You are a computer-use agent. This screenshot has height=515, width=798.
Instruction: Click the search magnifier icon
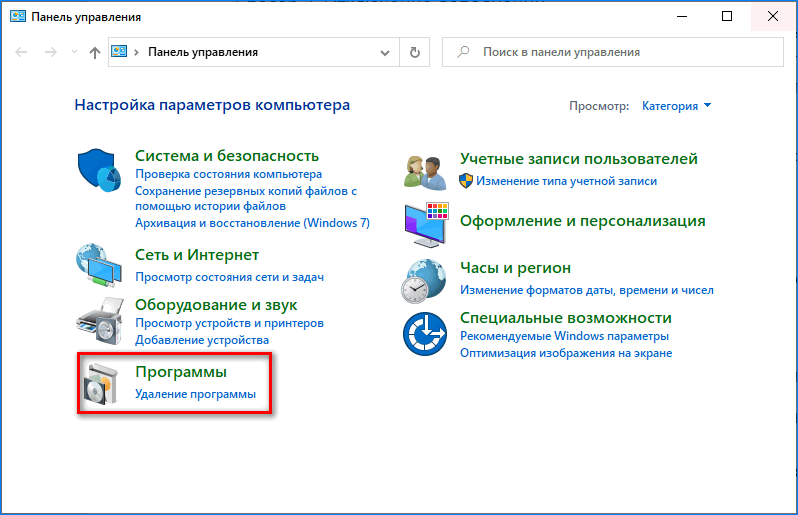463,52
